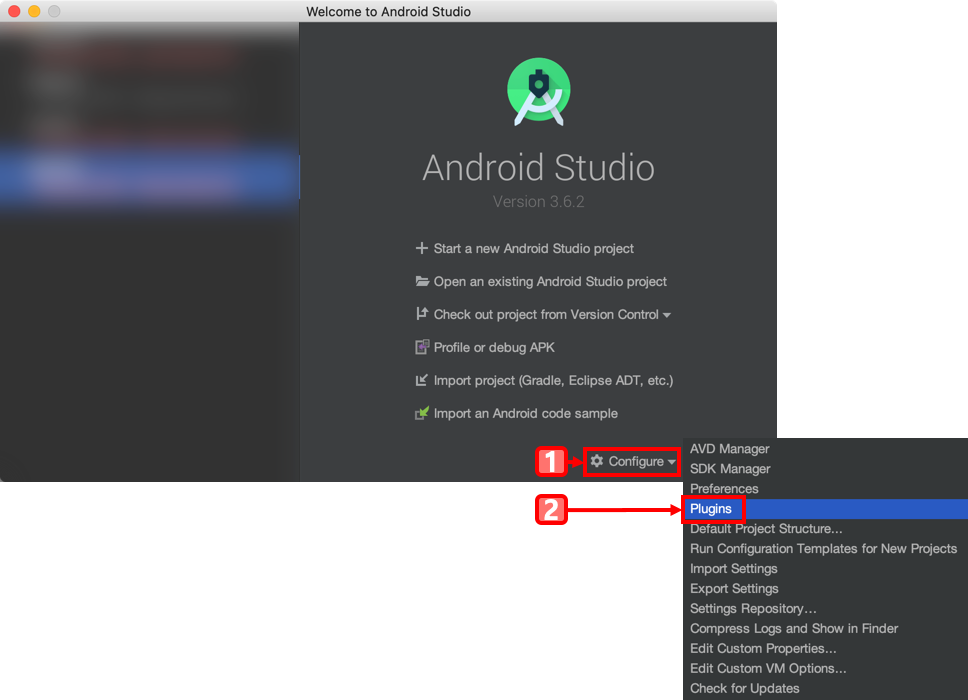Import project (Gradle, Eclipse ADT, etc.)
Viewport: 968px width, 700px height.
click(x=553, y=380)
